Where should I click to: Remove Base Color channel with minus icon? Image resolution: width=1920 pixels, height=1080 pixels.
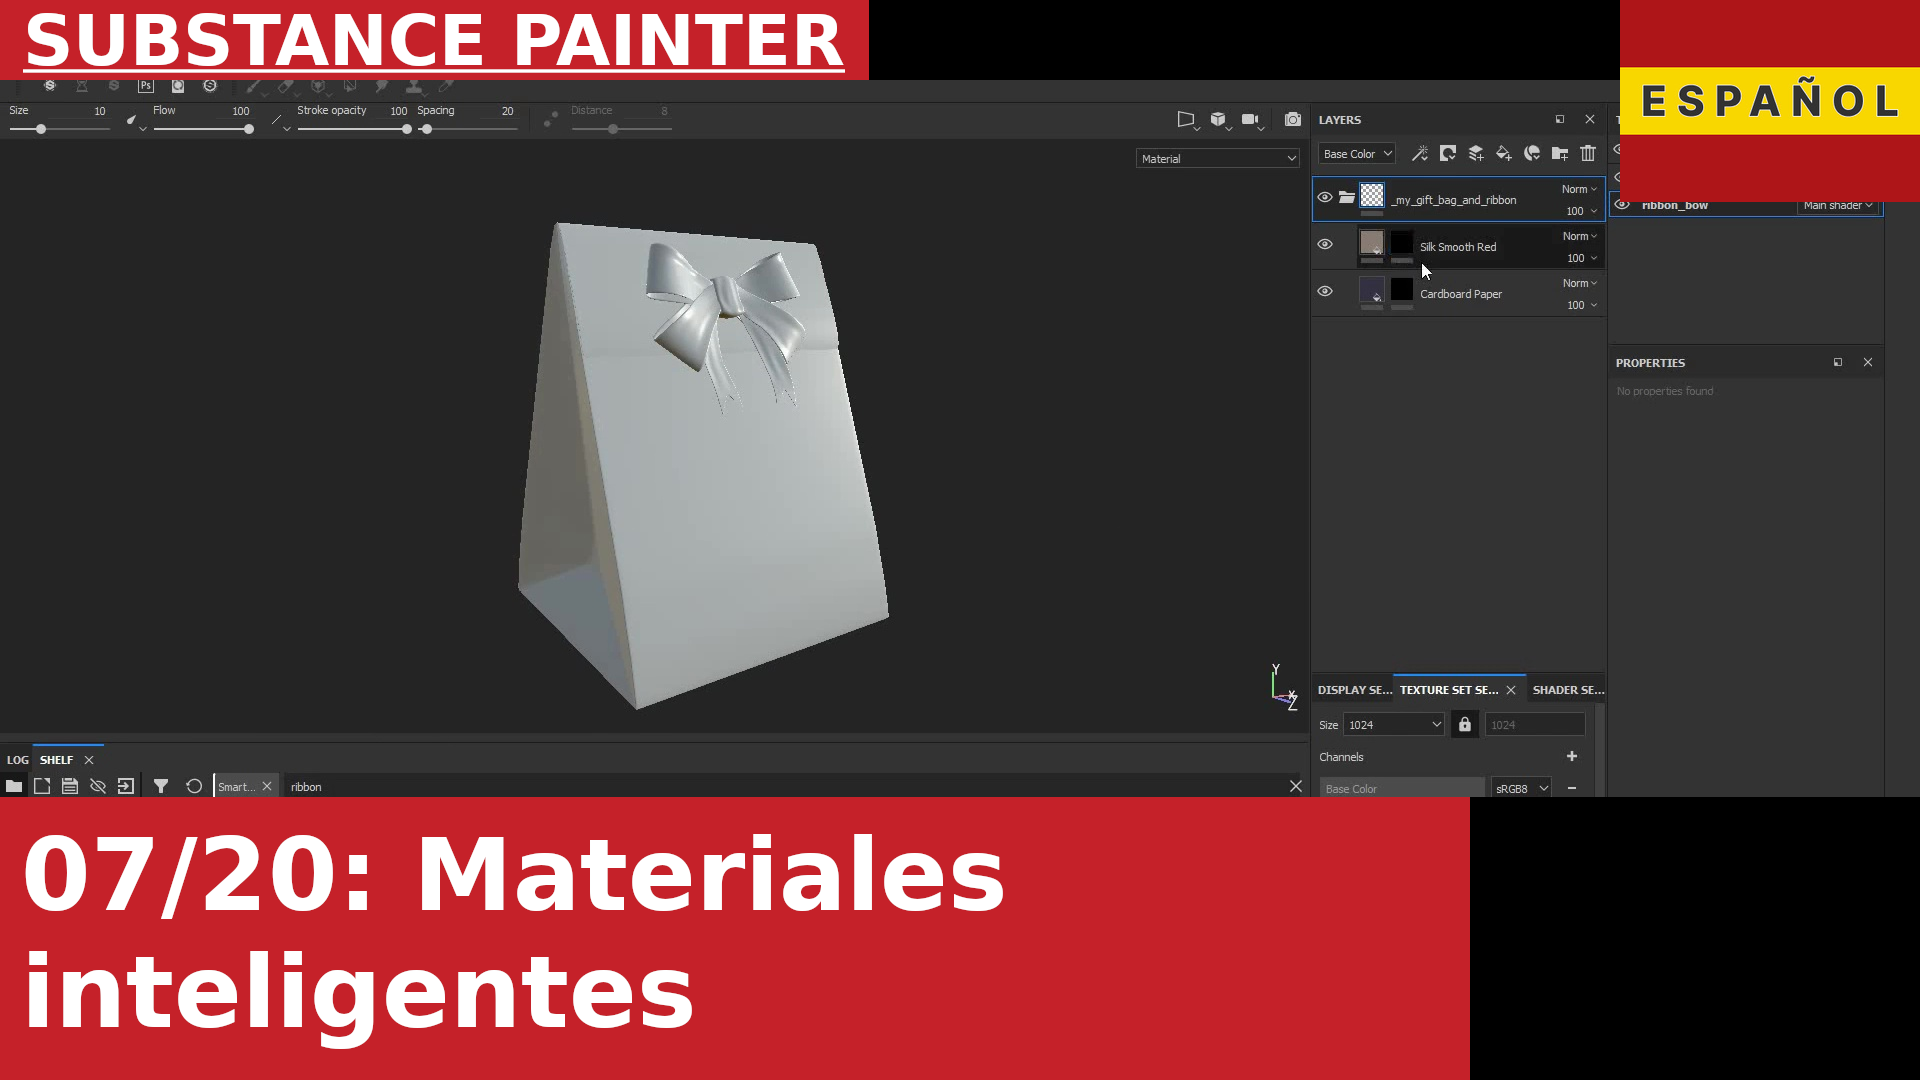[x=1572, y=788]
